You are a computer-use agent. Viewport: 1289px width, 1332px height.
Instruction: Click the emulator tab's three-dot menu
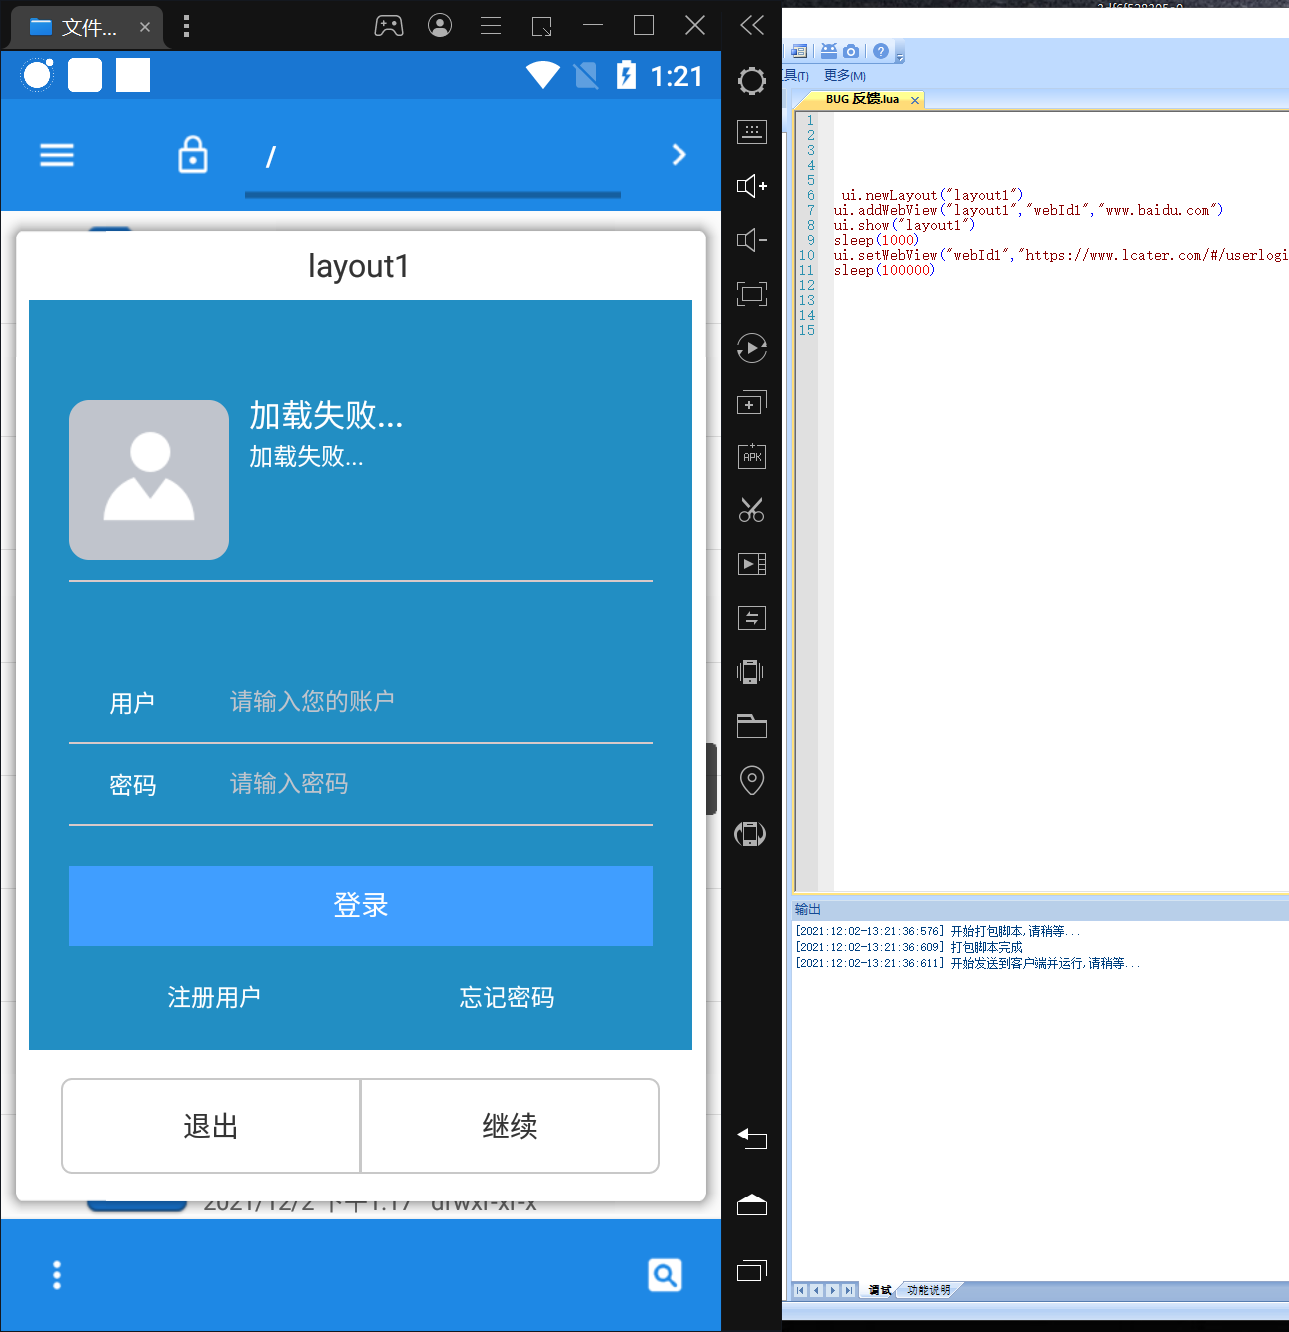coord(187,26)
